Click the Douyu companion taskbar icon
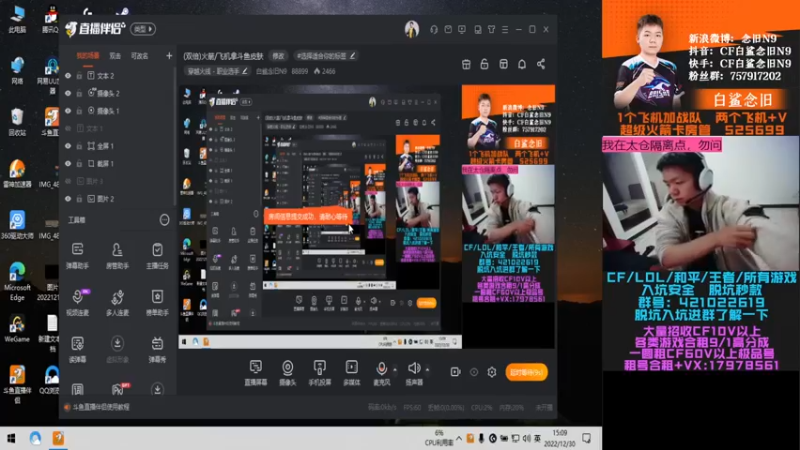 (x=58, y=438)
